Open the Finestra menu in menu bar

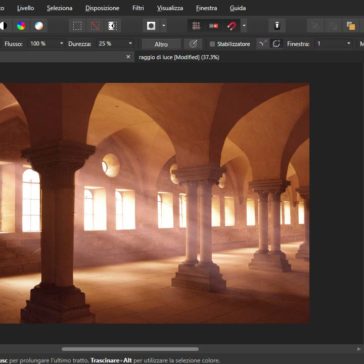point(207,8)
